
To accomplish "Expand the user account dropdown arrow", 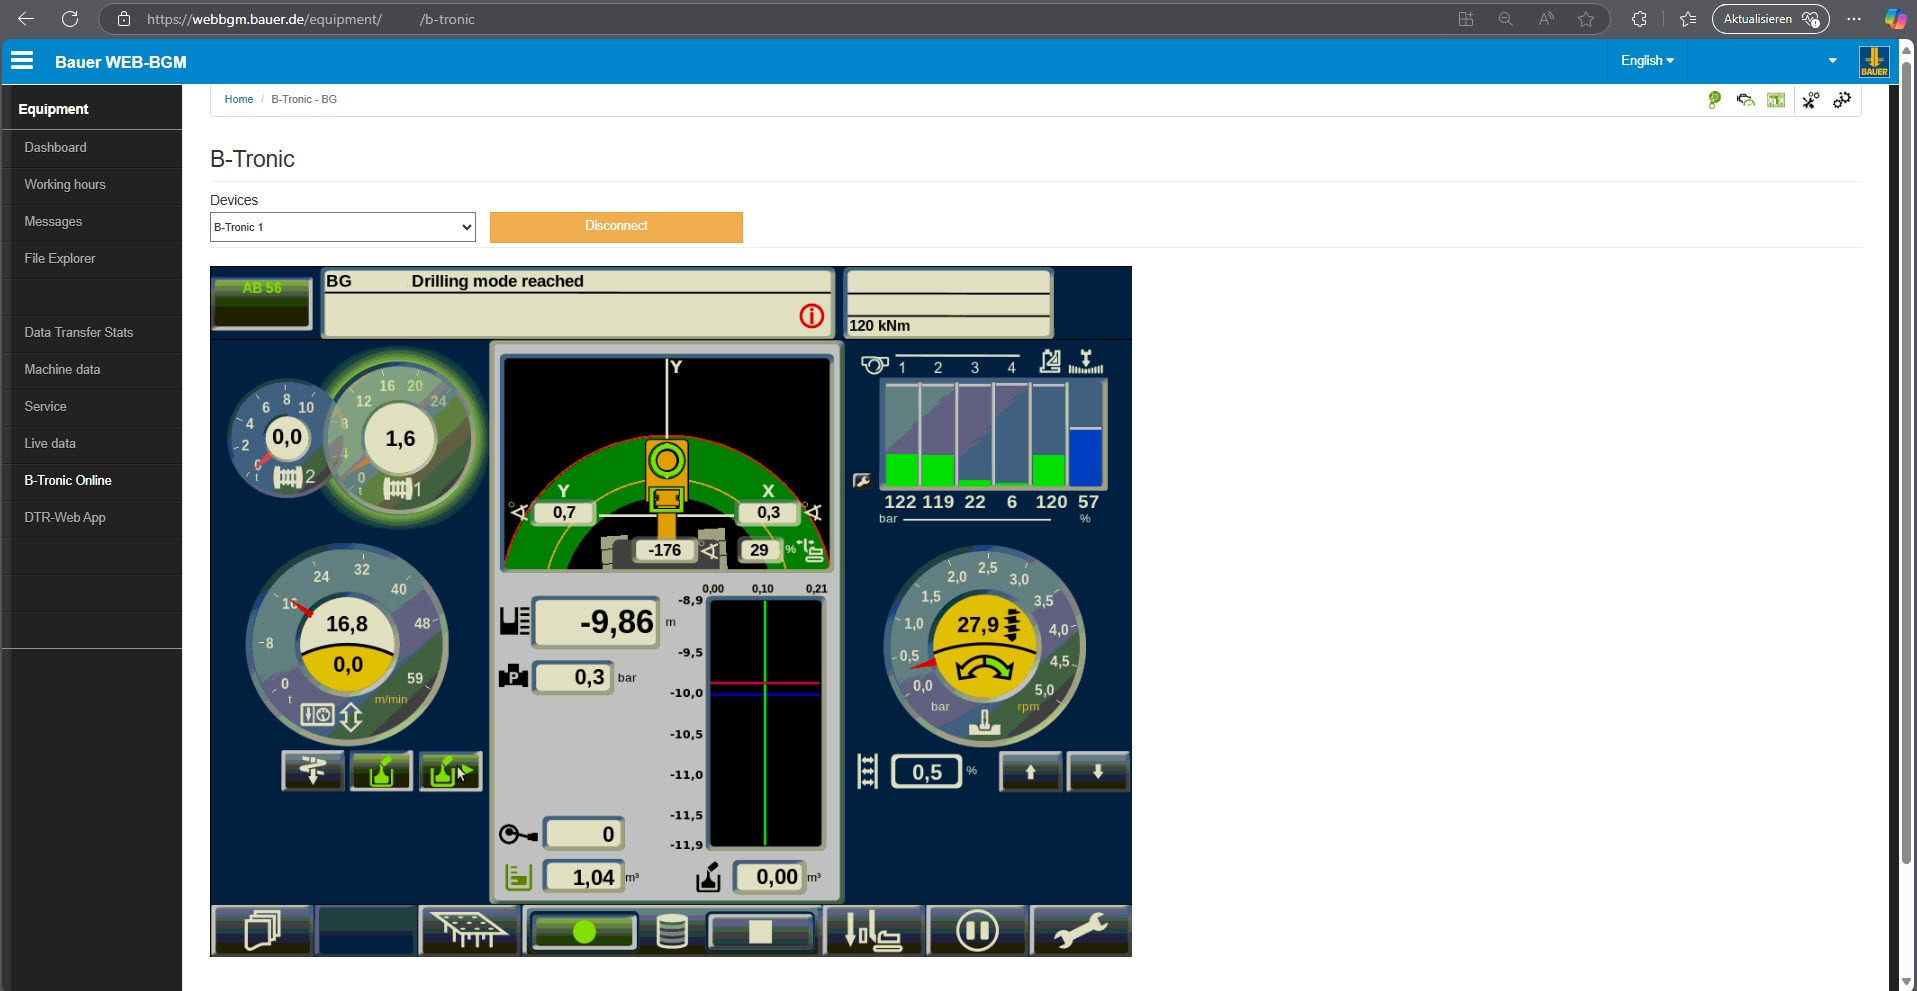I will (1832, 61).
